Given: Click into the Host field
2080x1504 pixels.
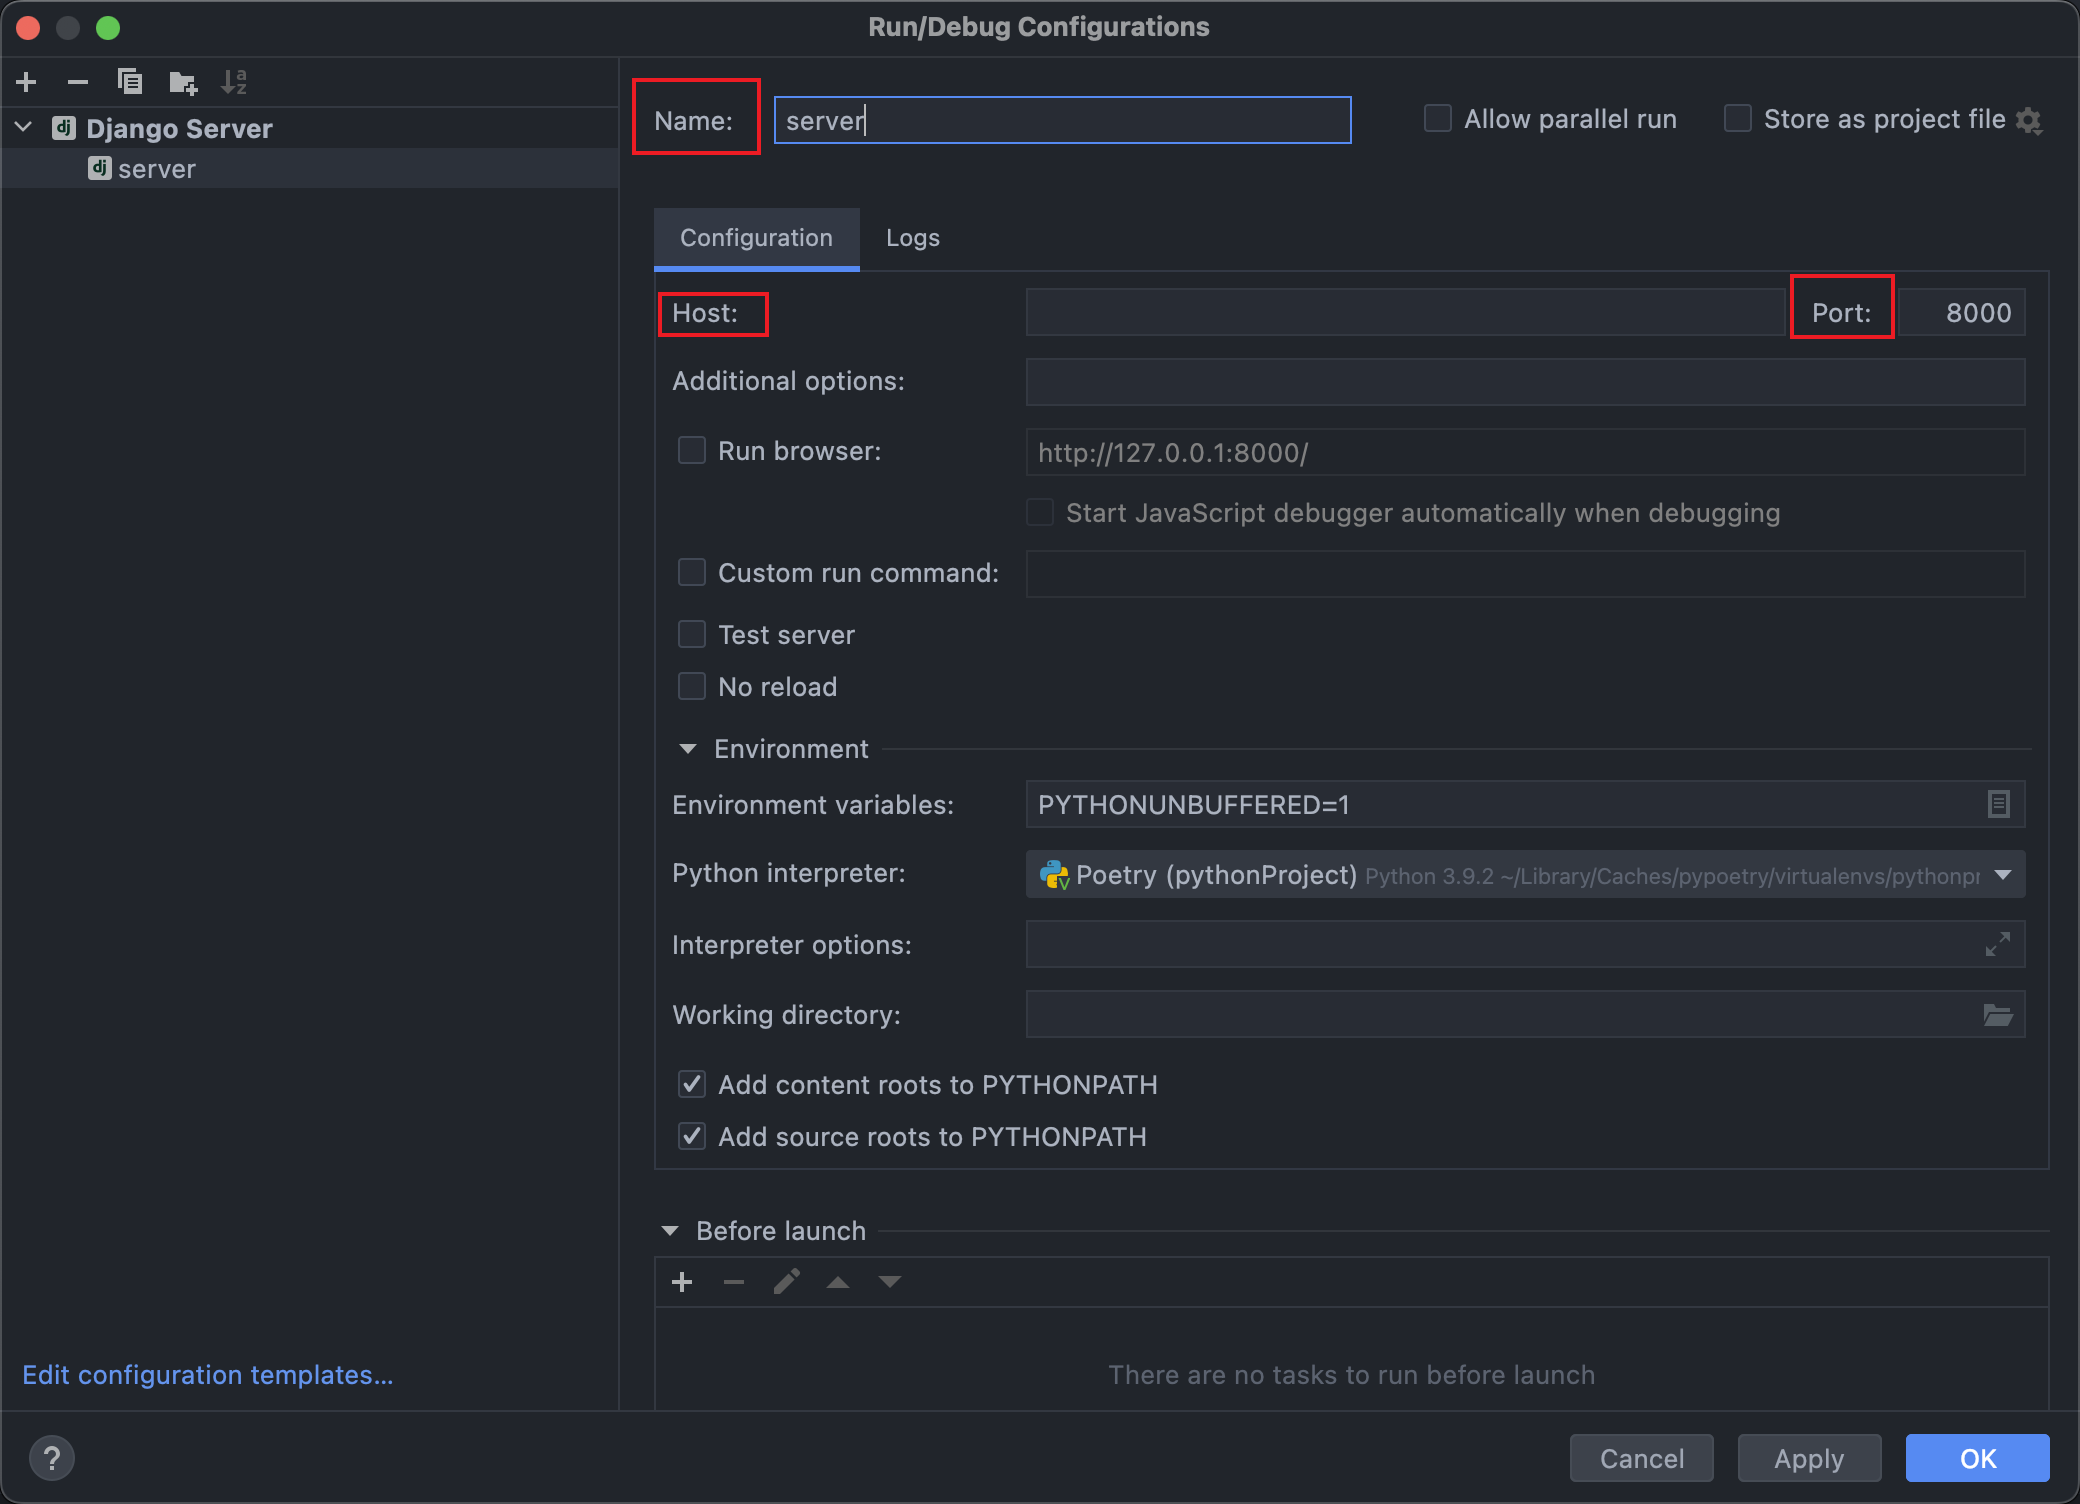Looking at the screenshot, I should [1406, 312].
